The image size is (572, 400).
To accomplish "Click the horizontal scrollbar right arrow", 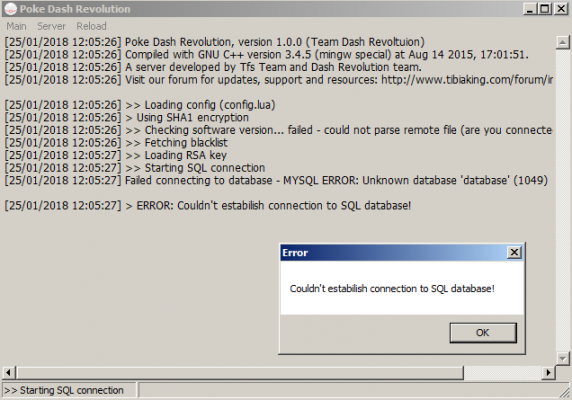I will click(548, 373).
